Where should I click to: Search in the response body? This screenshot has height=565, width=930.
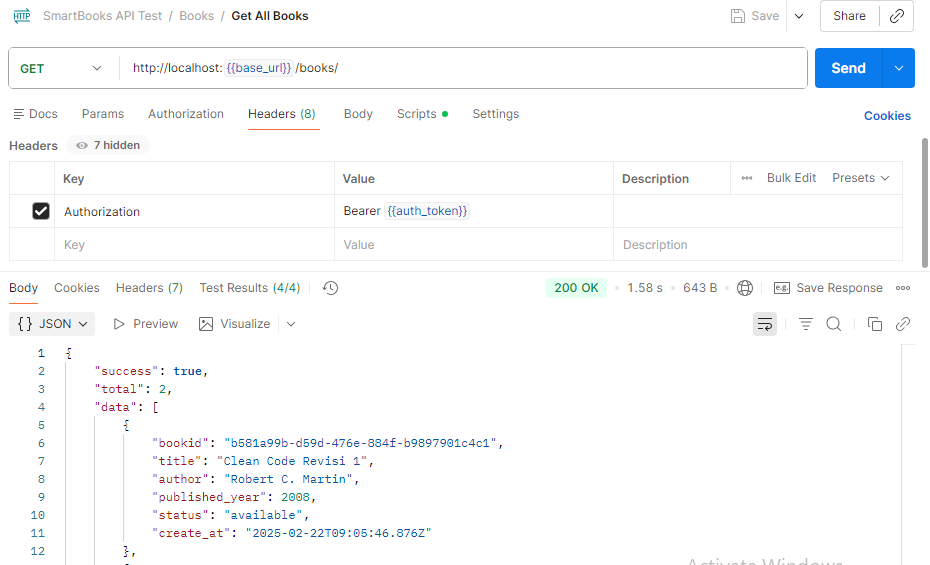point(834,324)
